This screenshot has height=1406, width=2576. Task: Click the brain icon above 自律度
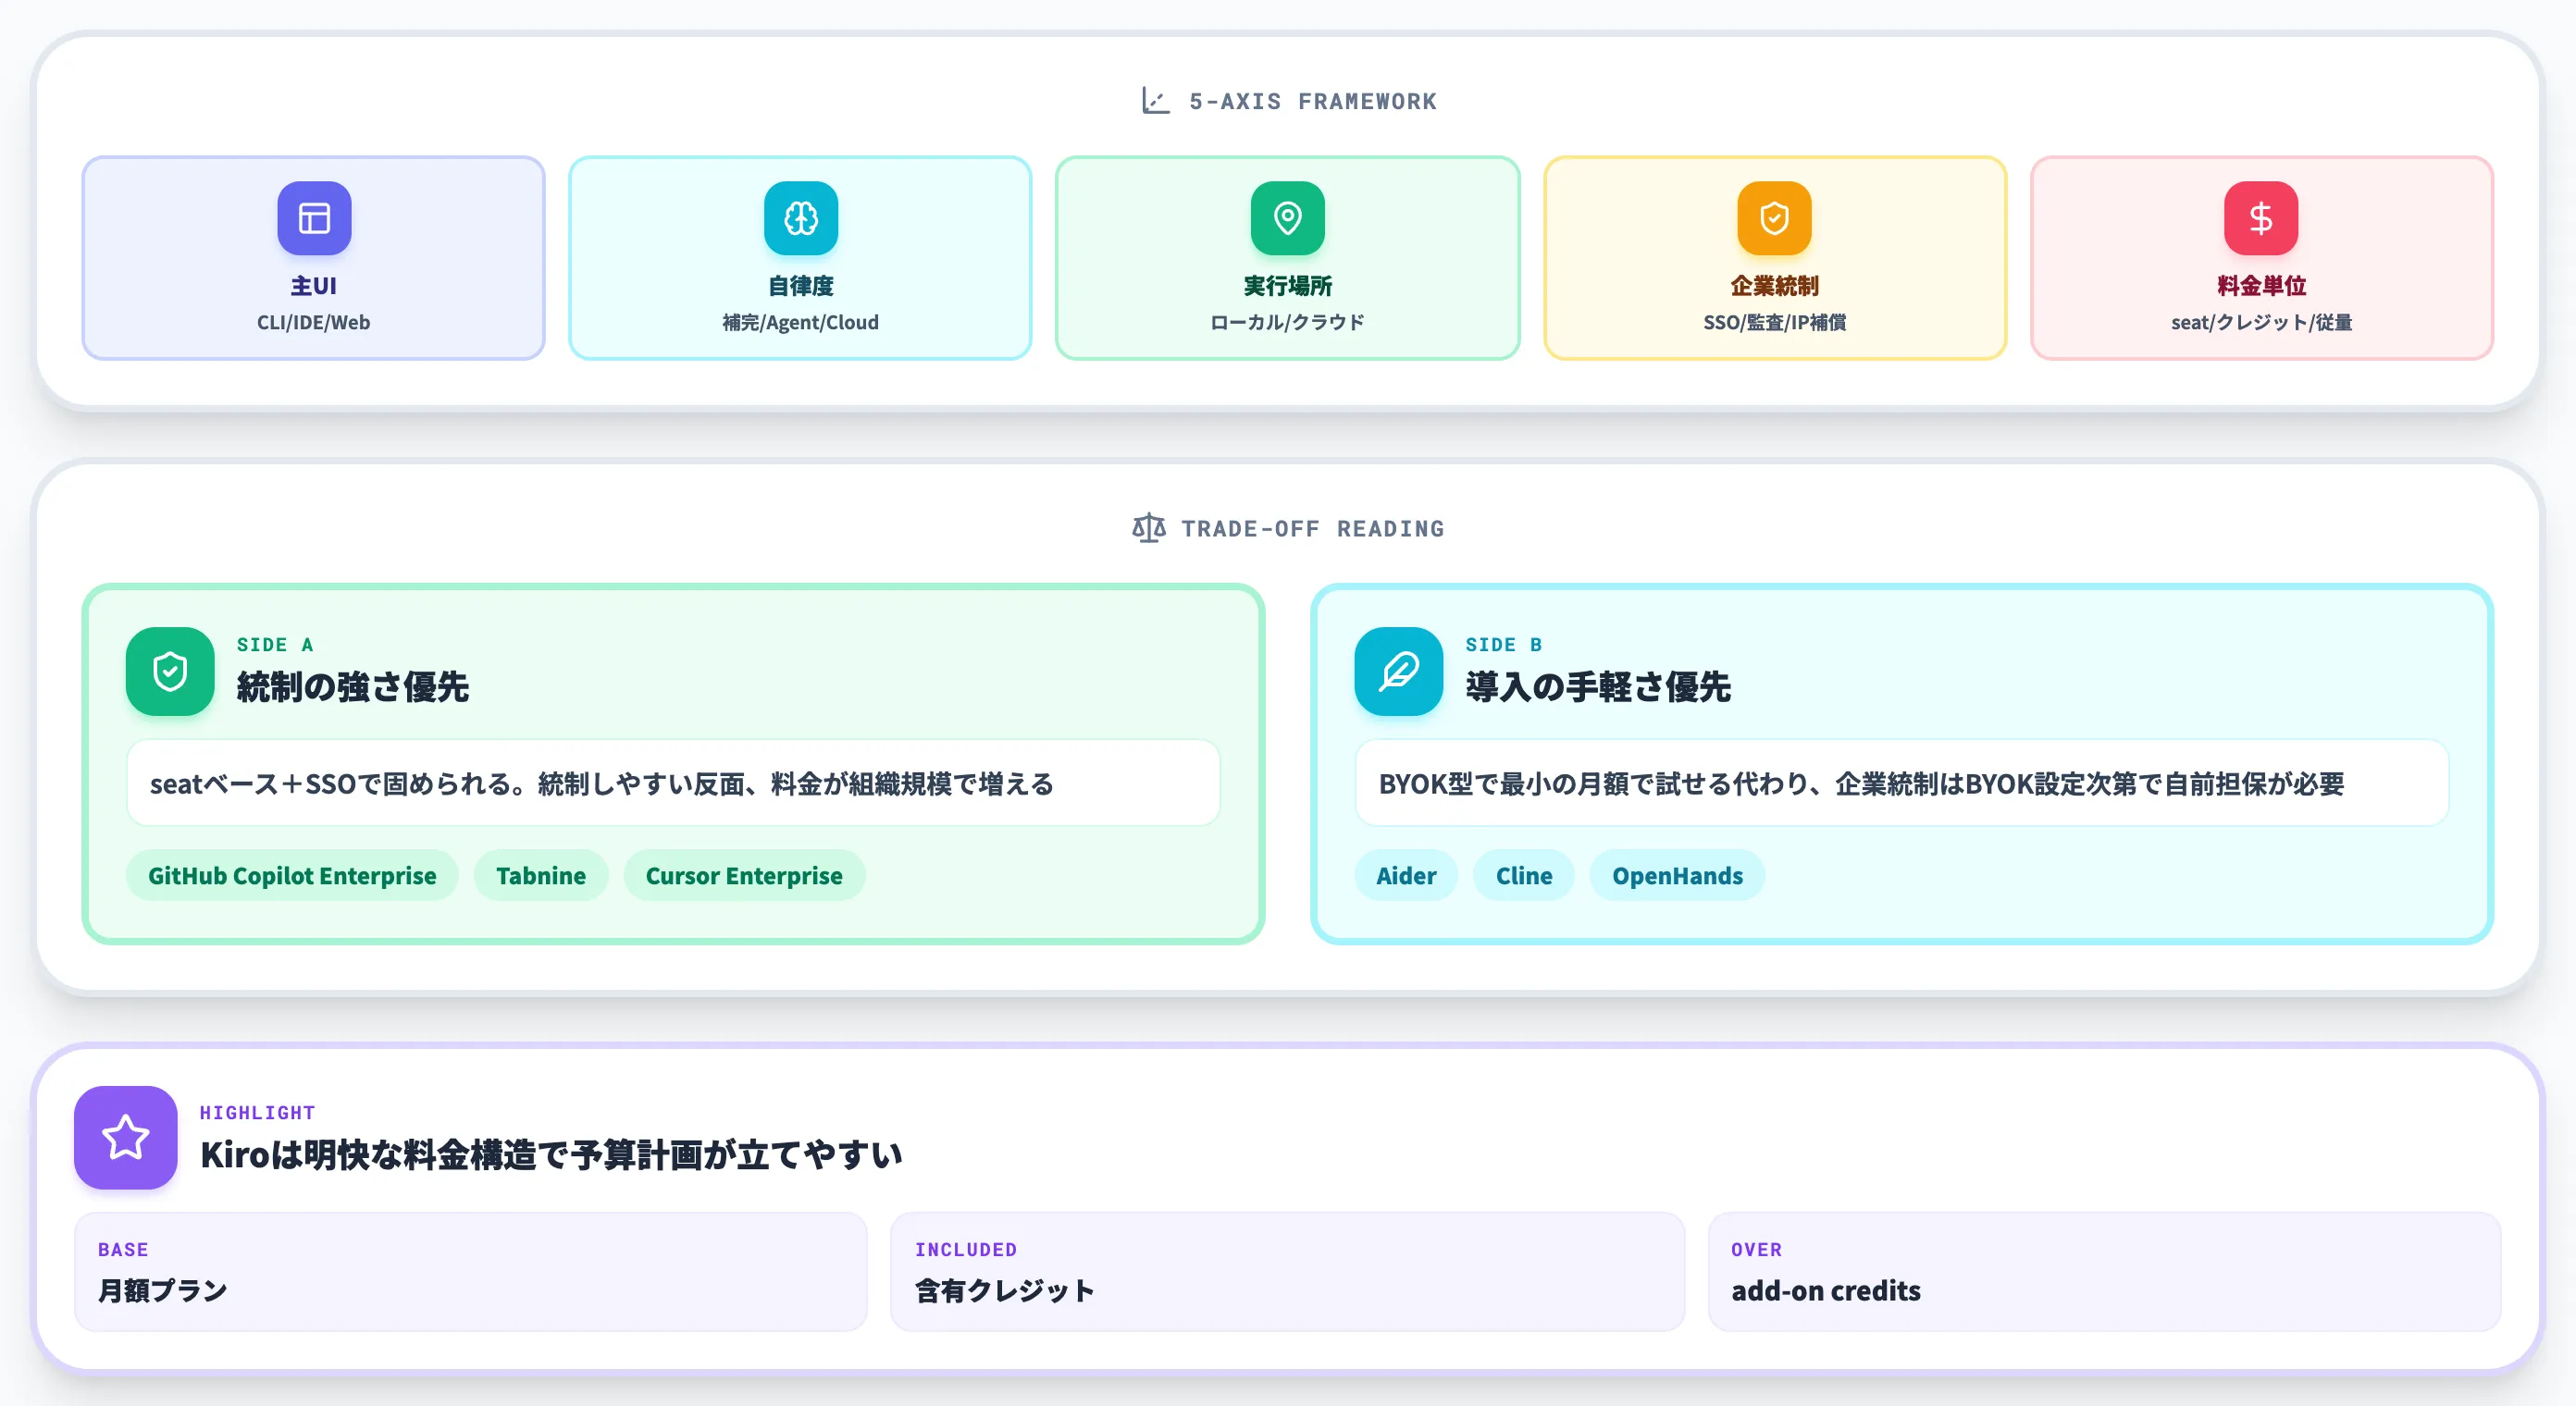[801, 218]
